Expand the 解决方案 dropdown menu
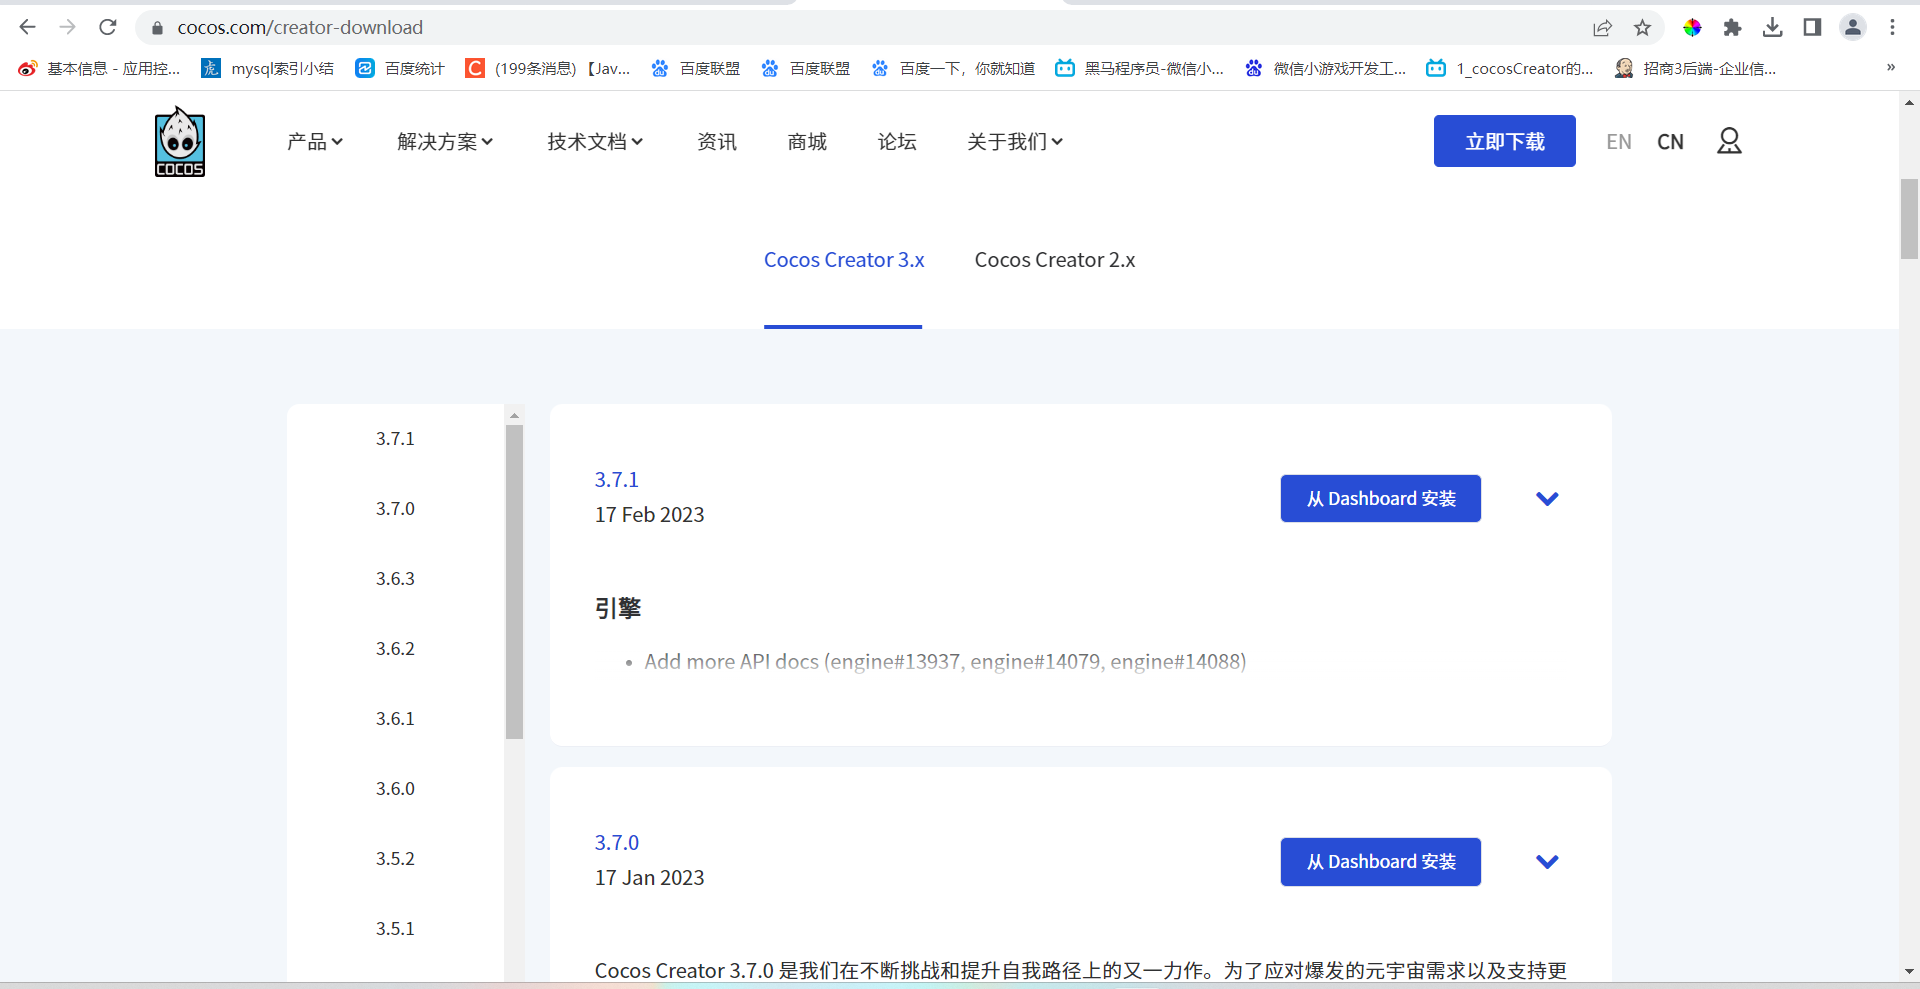The width and height of the screenshot is (1920, 989). (x=445, y=142)
